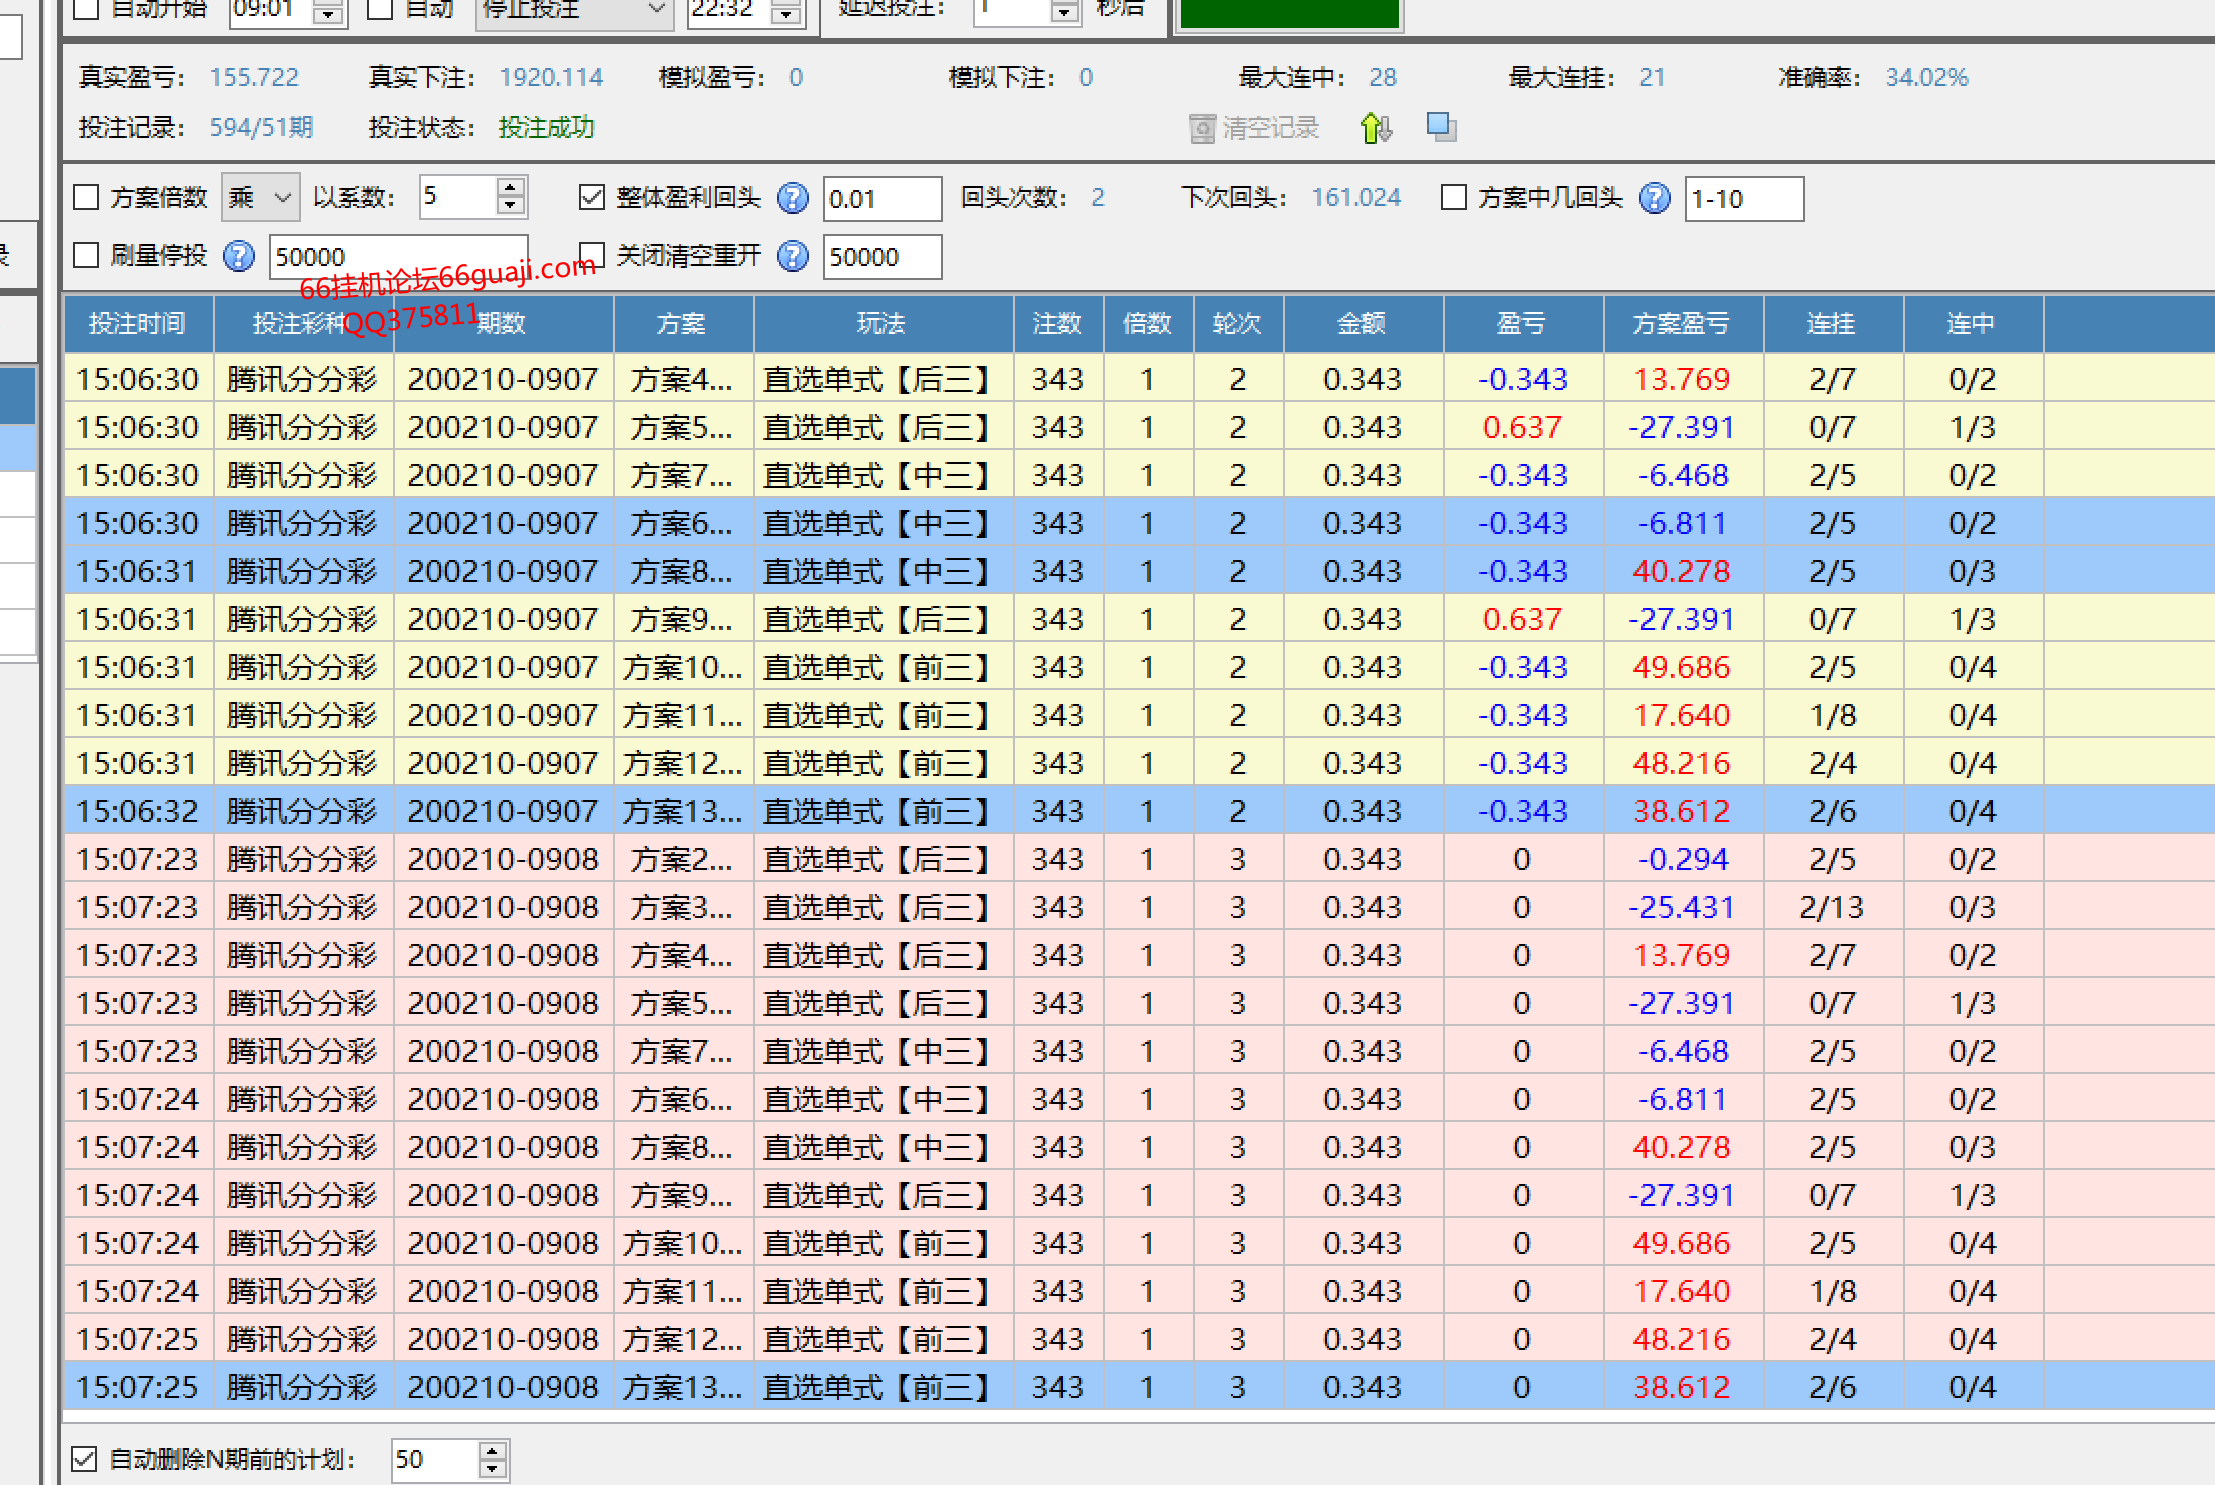Screen dimensions: 2215x1485
Task: Select the 15:07:23 方案2 row
Action: (1139, 859)
